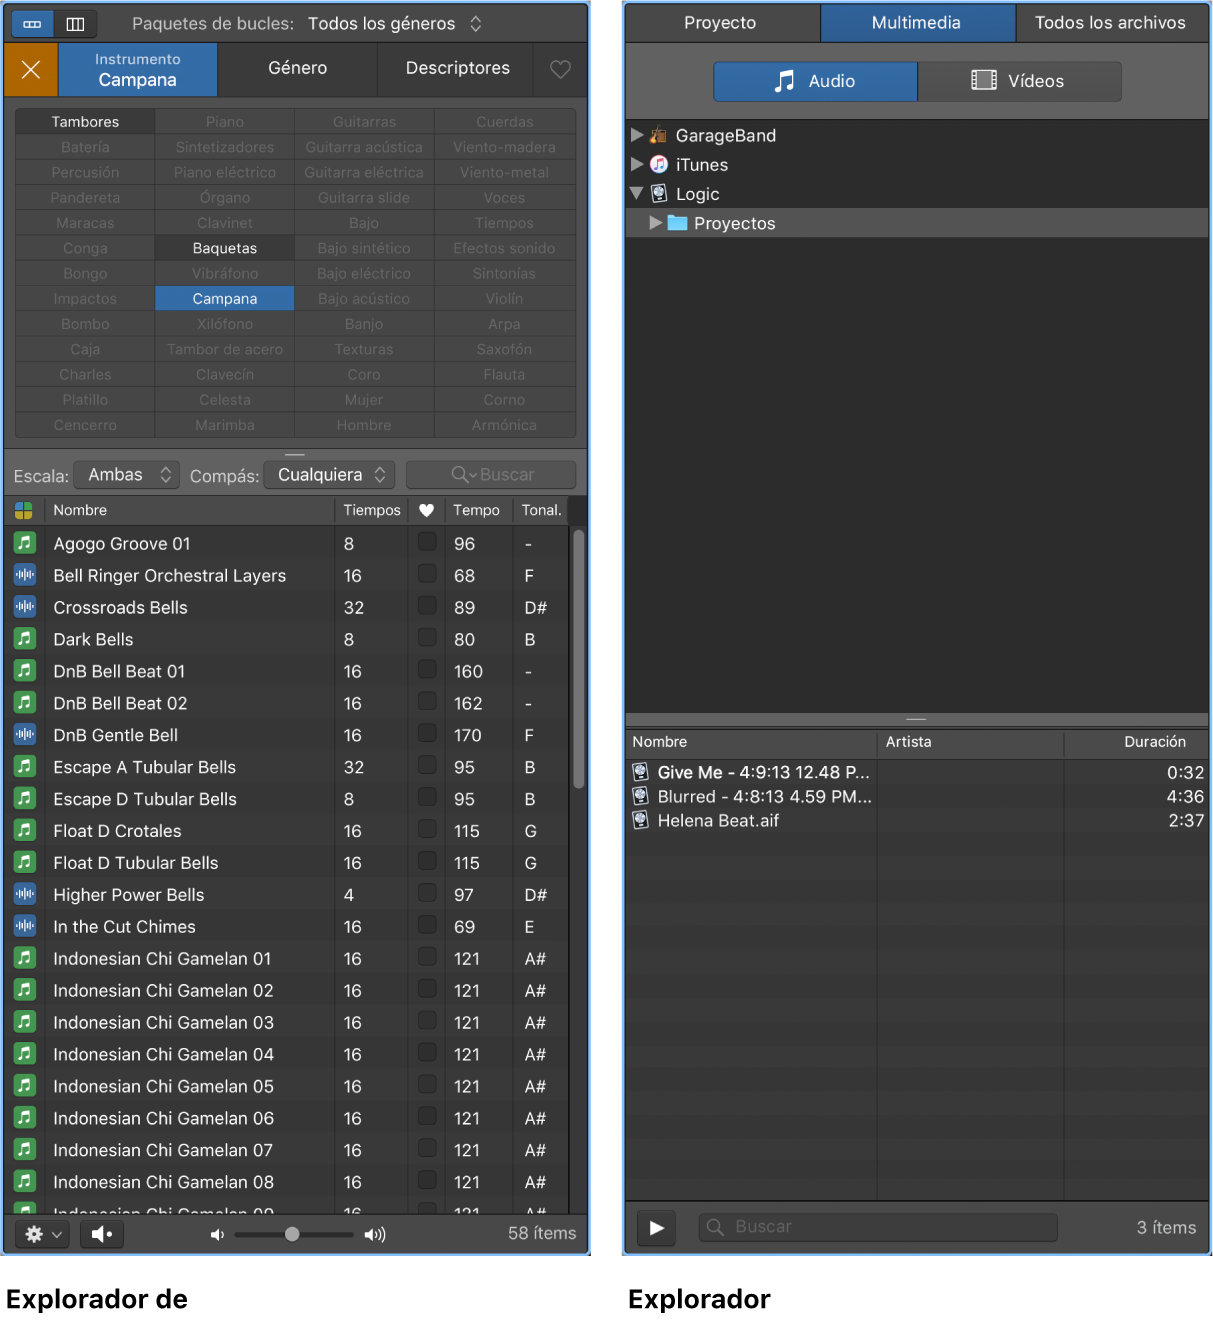Image resolution: width=1213 pixels, height=1322 pixels.
Task: Open the Paquetes de bucles genre popup
Action: point(395,23)
